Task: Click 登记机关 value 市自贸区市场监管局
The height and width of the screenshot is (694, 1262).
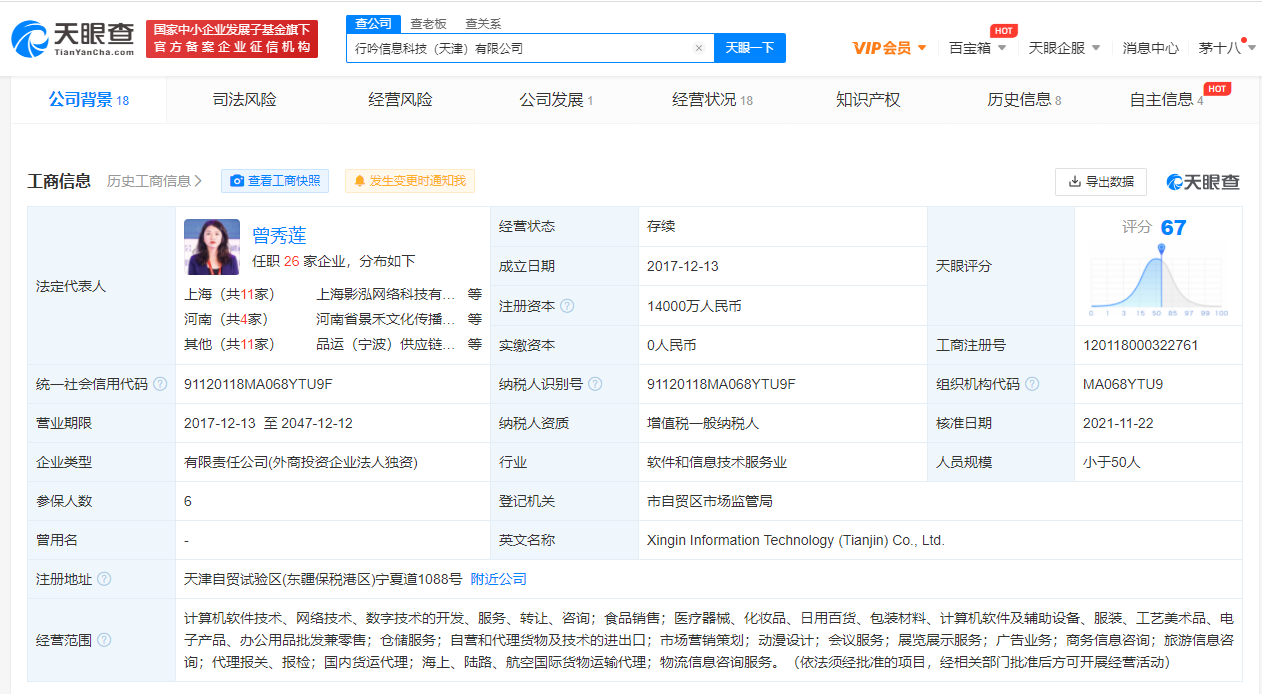Action: point(710,501)
